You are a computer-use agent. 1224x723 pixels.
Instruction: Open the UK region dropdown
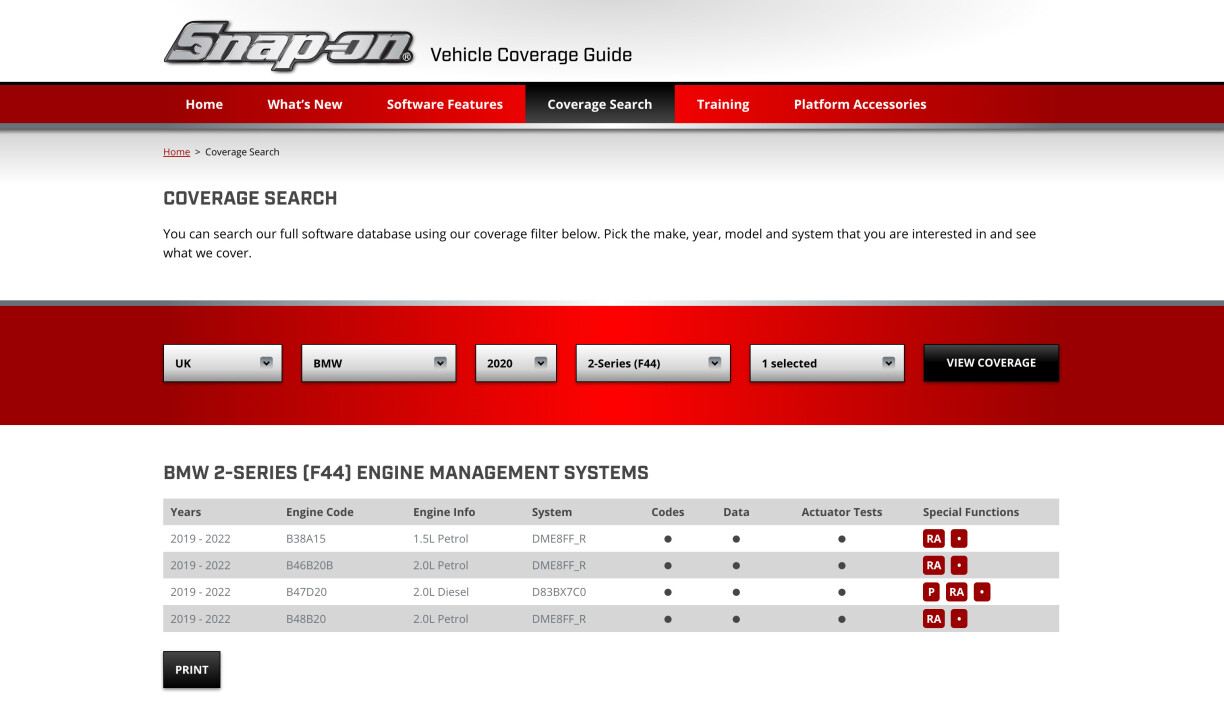(223, 363)
